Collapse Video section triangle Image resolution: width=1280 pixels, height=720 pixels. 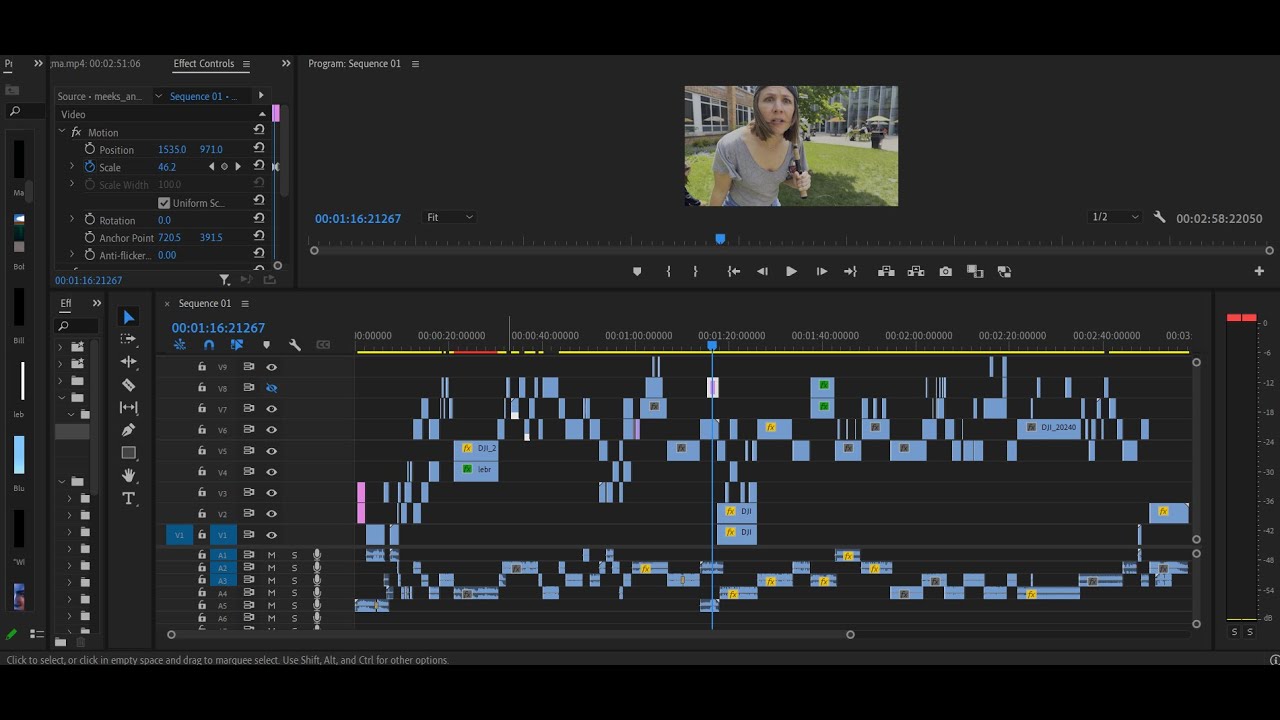coord(263,114)
